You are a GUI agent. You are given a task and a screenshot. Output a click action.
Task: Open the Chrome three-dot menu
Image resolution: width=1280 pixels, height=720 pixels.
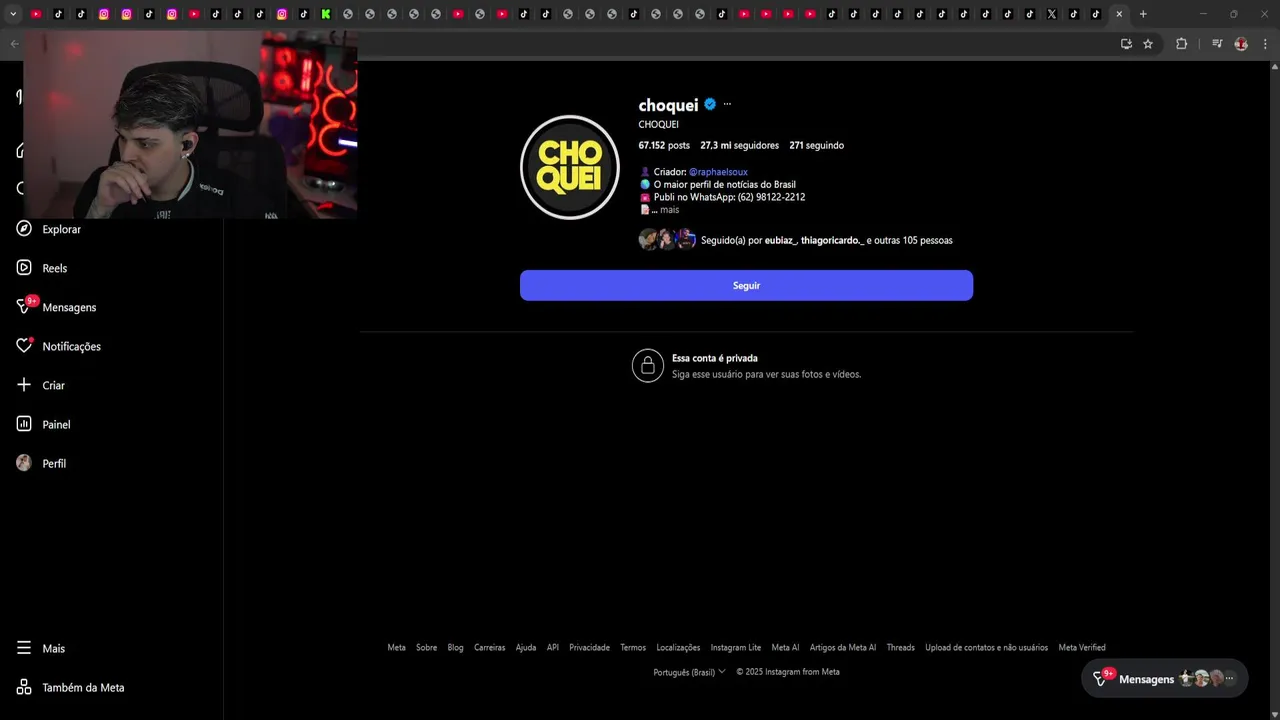(1266, 44)
